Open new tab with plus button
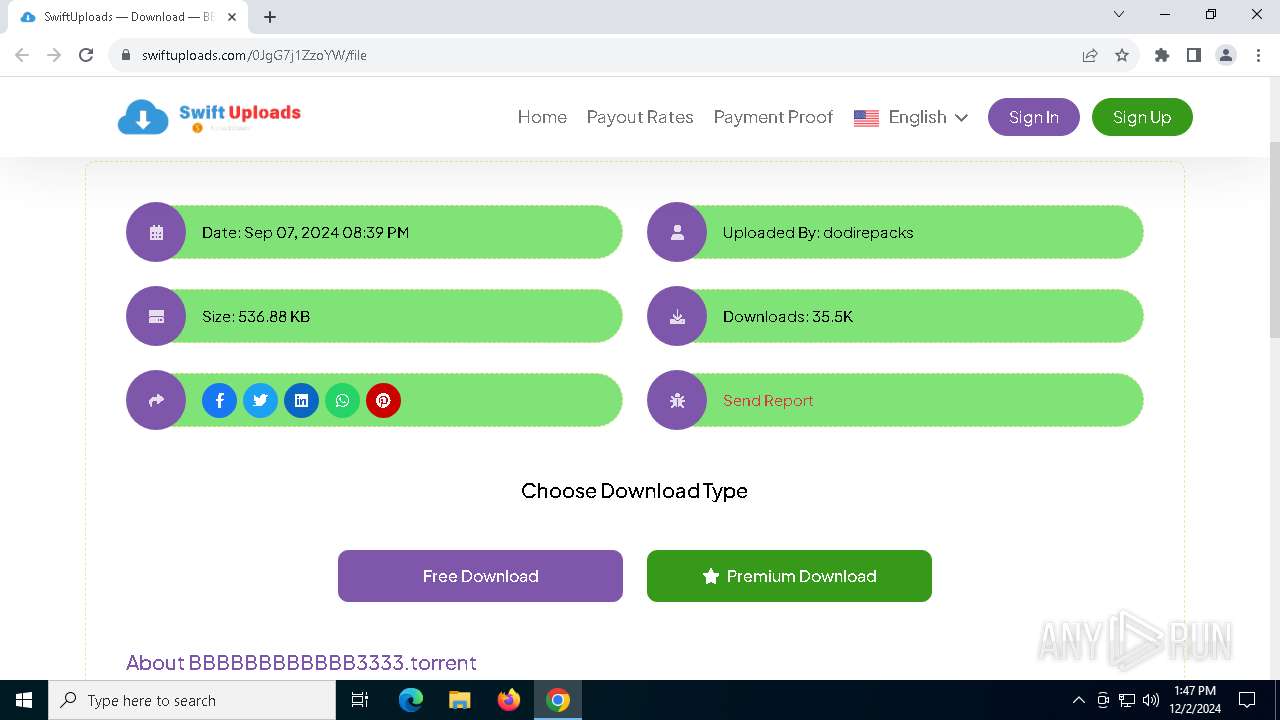This screenshot has height=720, width=1280. tap(270, 17)
